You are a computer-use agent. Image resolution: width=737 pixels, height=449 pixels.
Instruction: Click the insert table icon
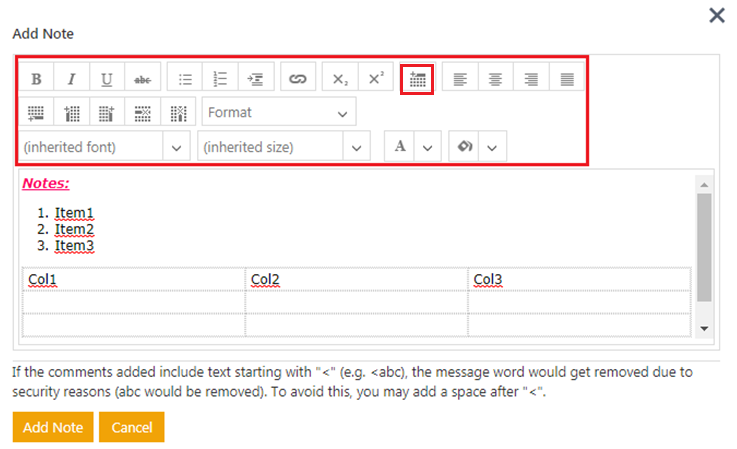417,79
